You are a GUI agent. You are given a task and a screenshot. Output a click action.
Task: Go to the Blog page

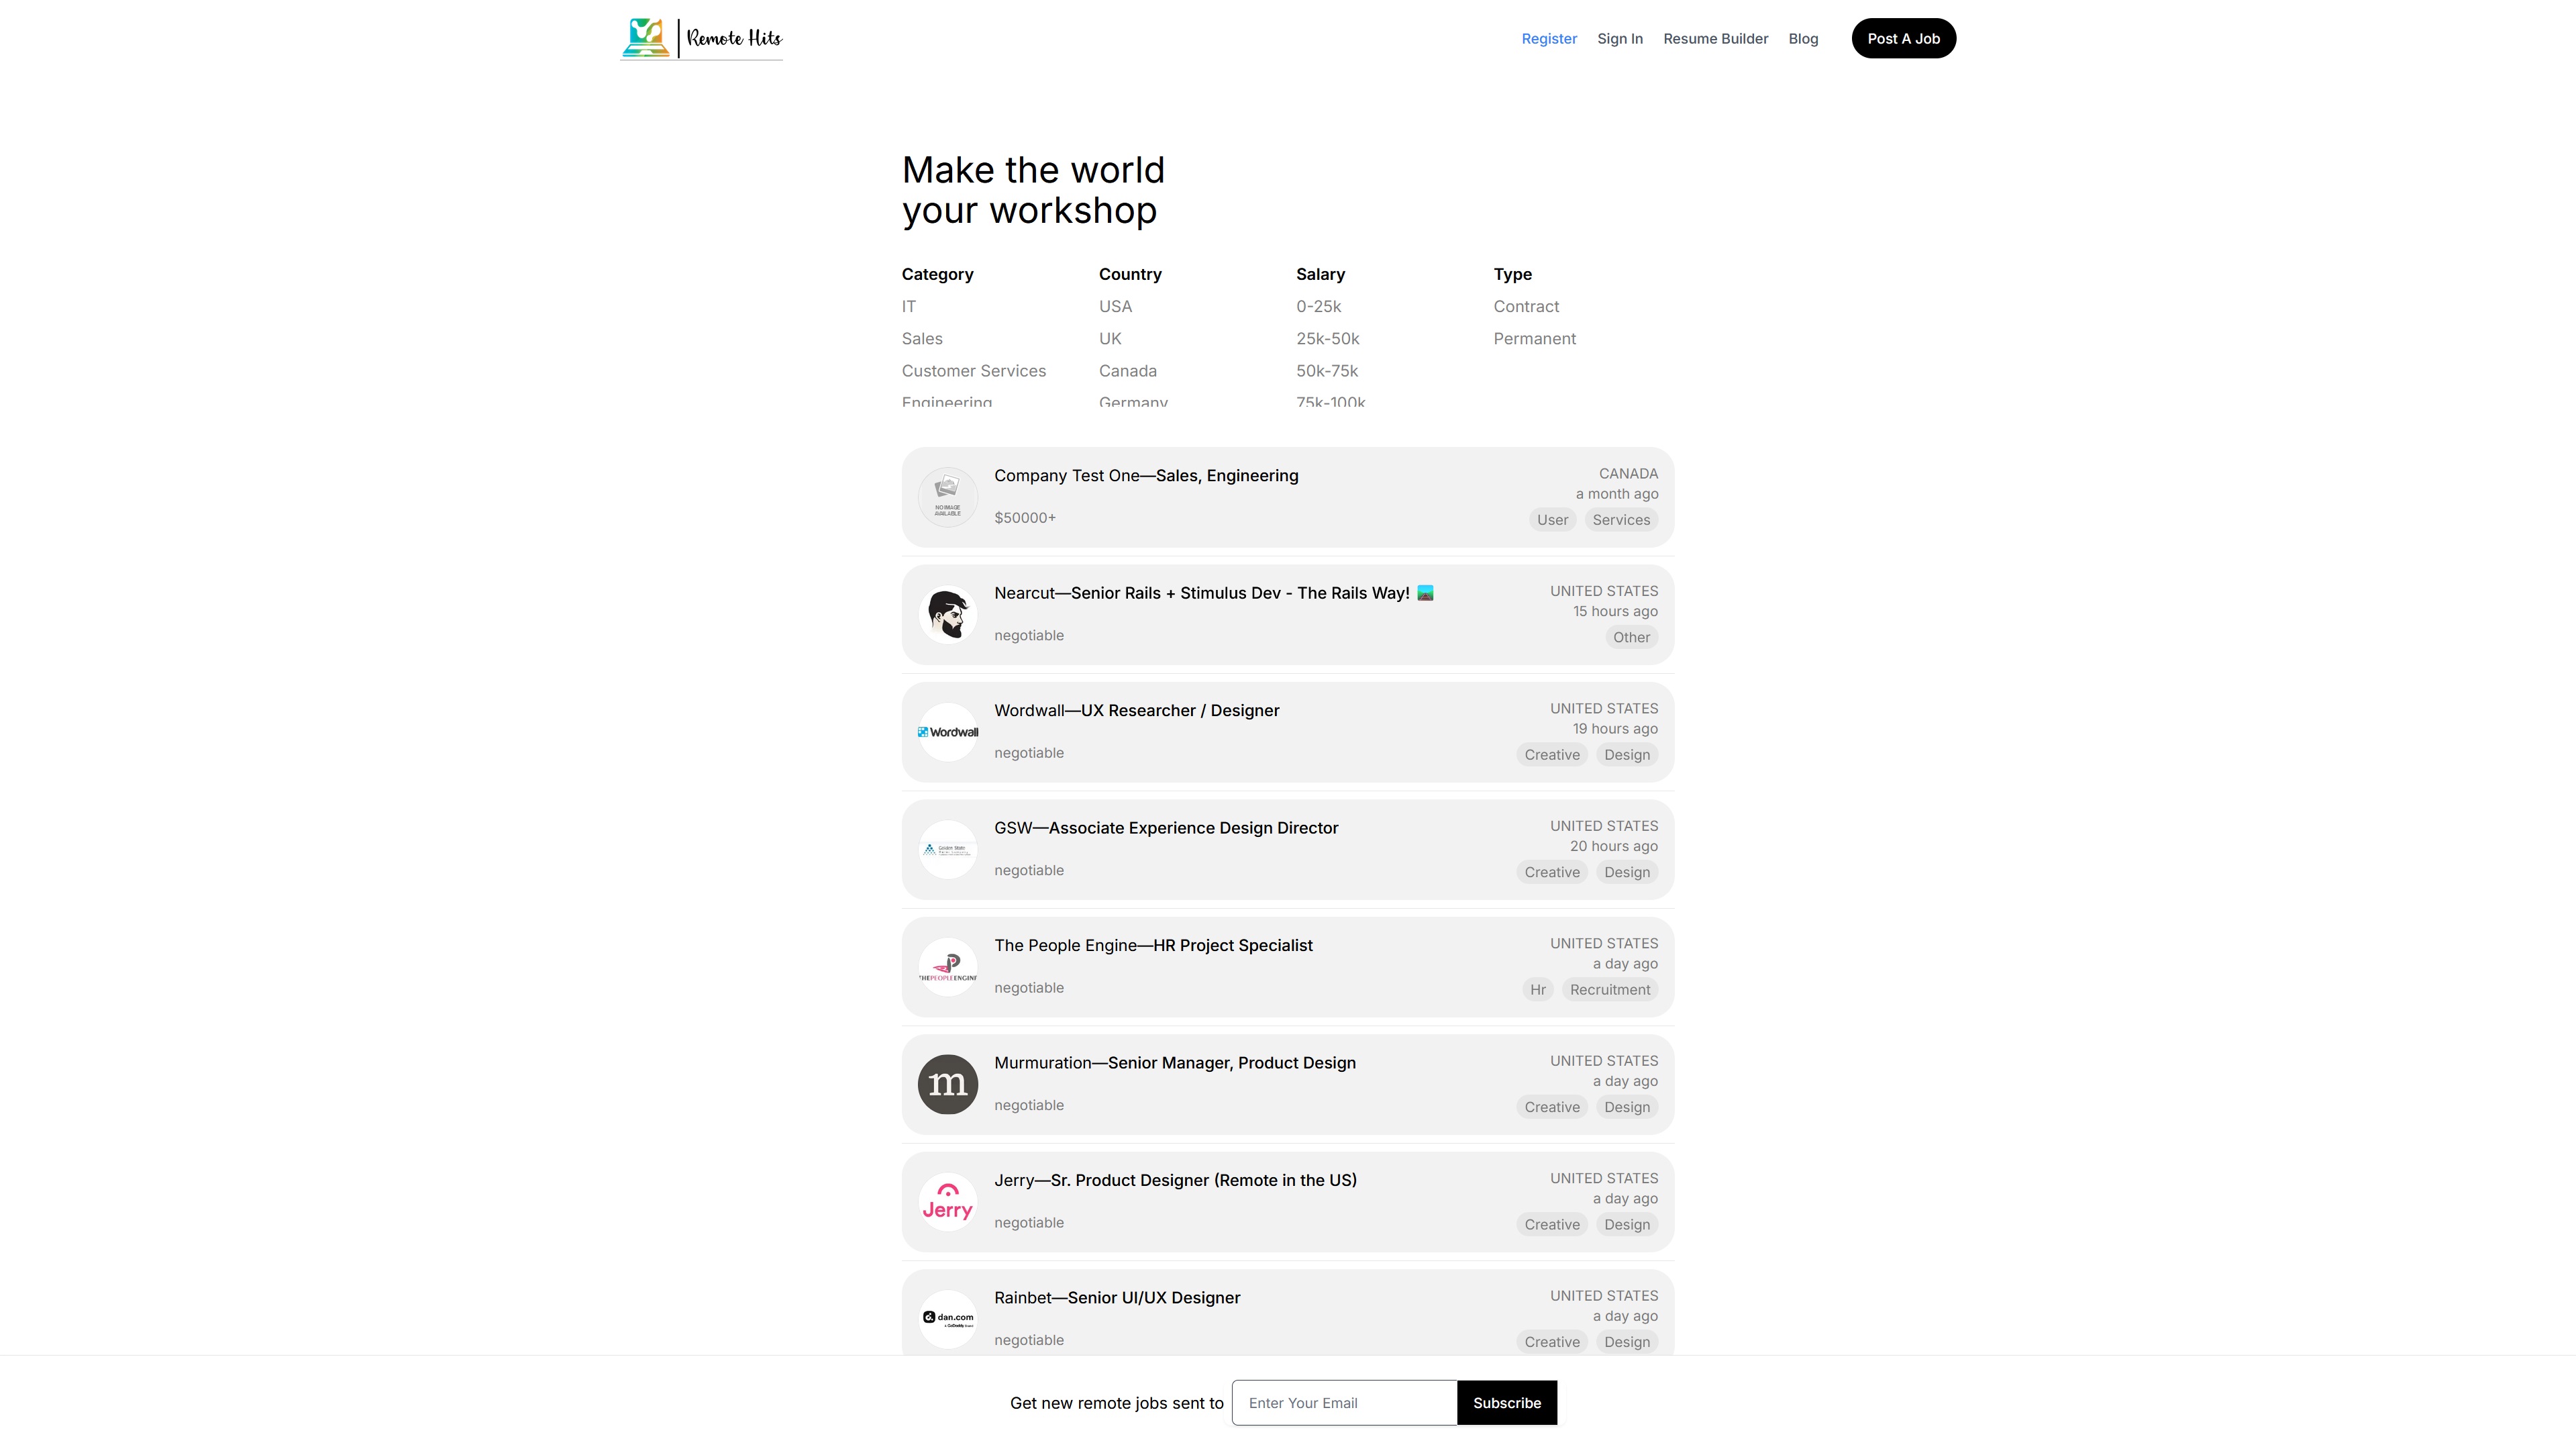coord(1802,39)
